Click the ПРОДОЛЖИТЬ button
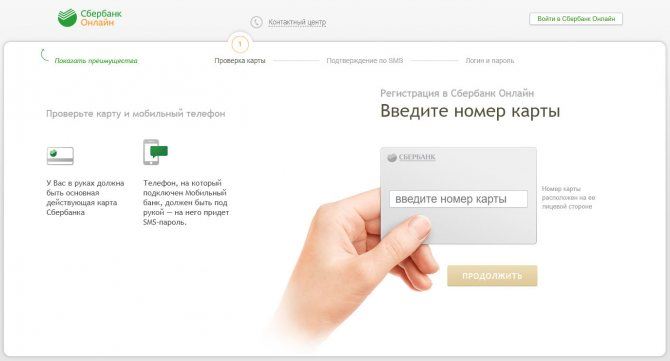This screenshot has width=670, height=361. coord(492,276)
